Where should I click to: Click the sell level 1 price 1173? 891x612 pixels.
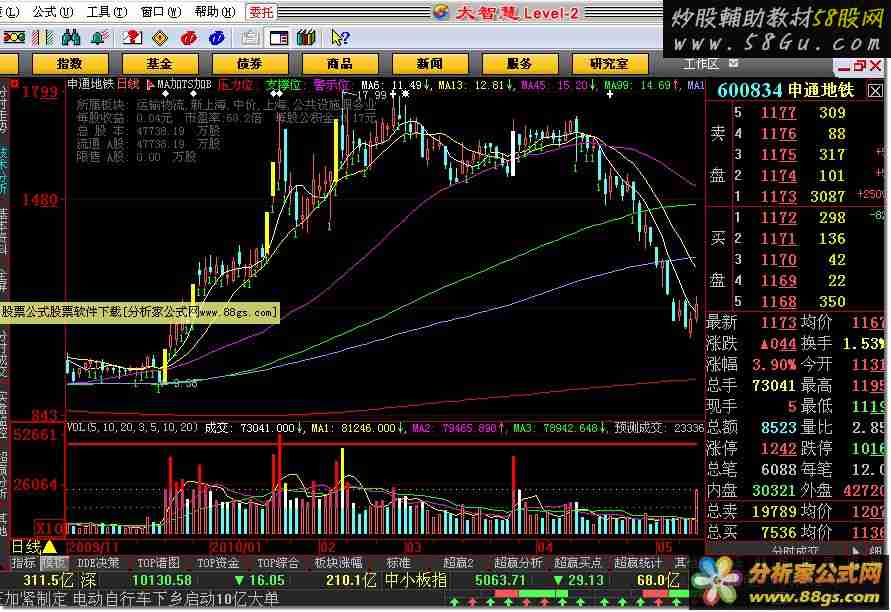pyautogui.click(x=778, y=197)
